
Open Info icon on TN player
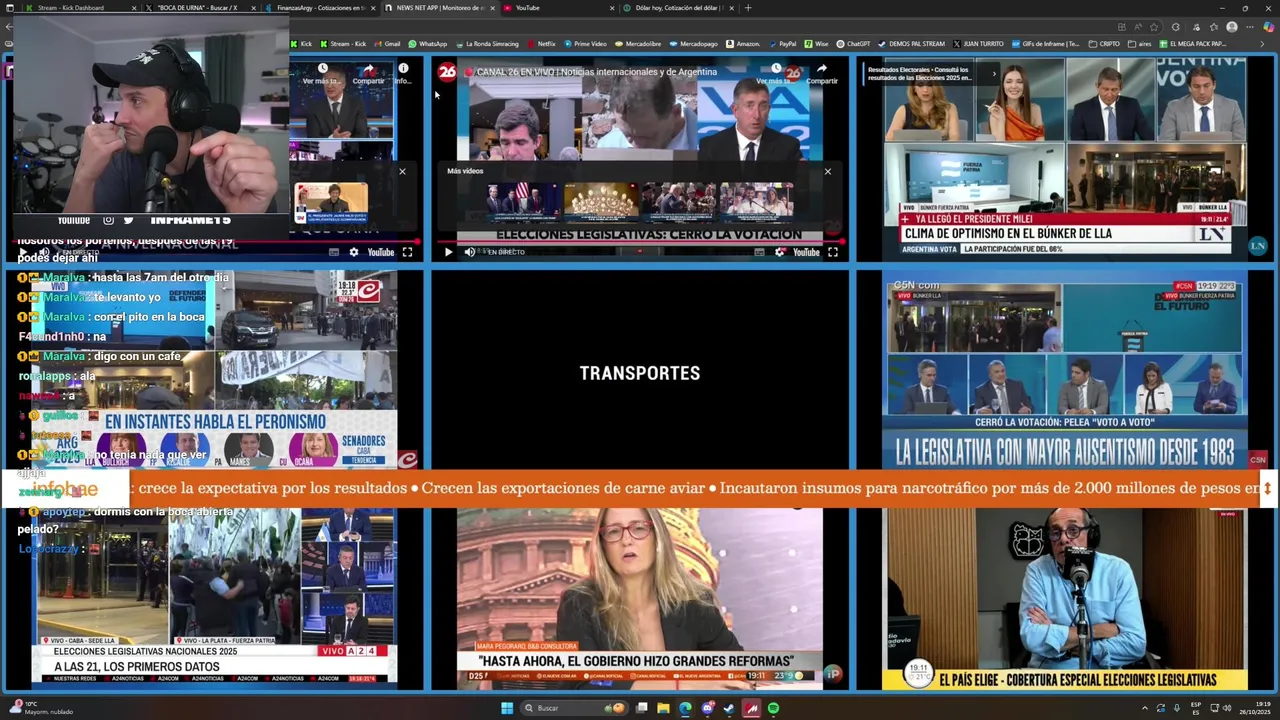click(x=403, y=73)
